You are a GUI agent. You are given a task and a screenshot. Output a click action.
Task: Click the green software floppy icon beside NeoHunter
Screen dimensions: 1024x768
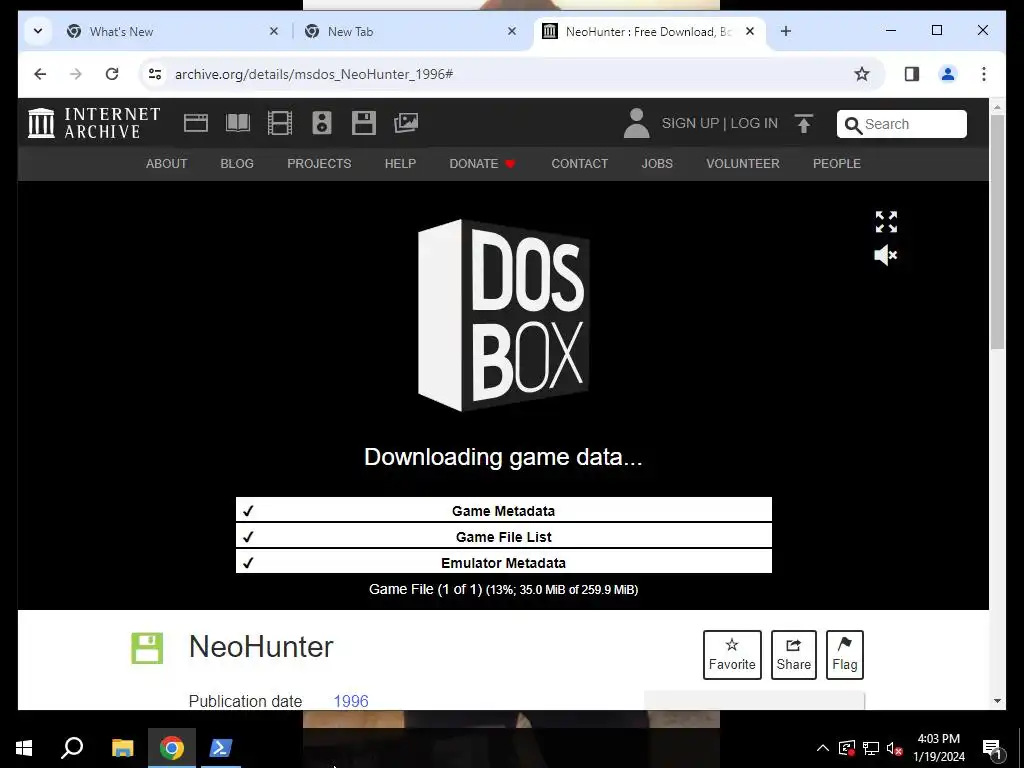(x=147, y=648)
